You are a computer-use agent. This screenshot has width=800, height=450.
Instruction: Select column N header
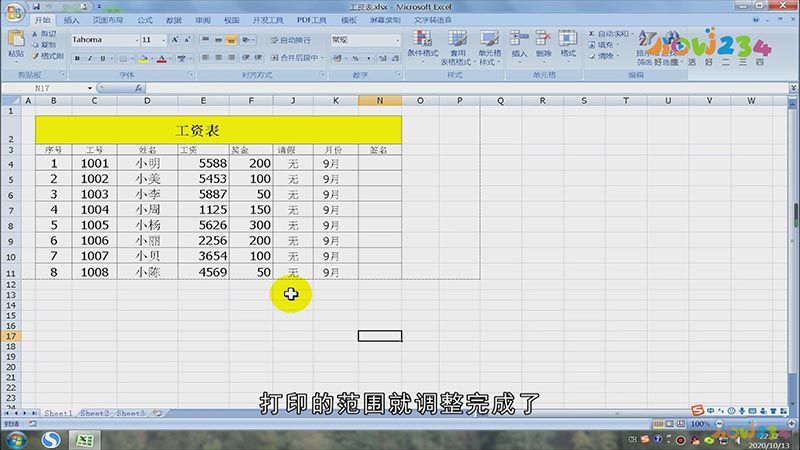[380, 101]
